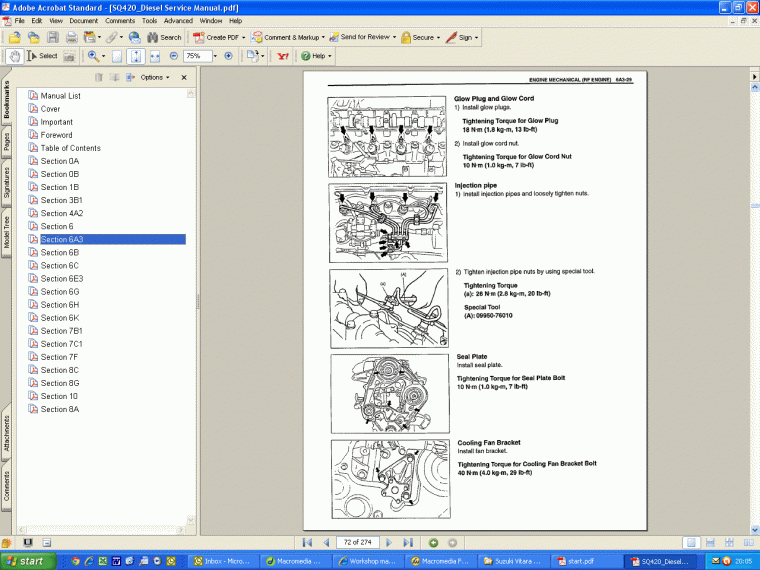
Task: Click the Print icon in the toolbar
Action: pyautogui.click(x=72, y=37)
